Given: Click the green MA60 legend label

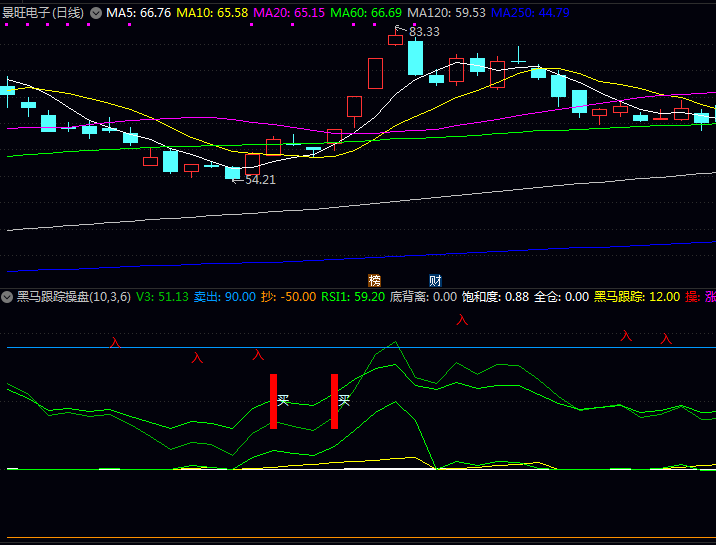Looking at the screenshot, I should pos(365,13).
